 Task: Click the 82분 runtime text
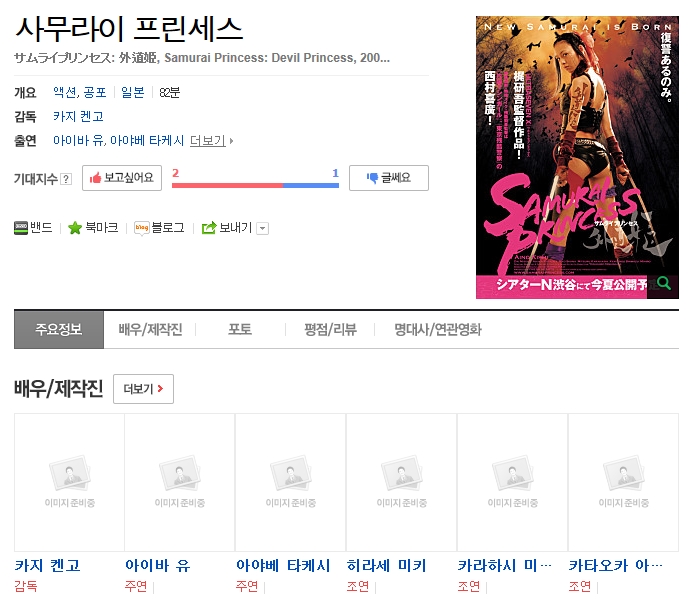(x=170, y=93)
